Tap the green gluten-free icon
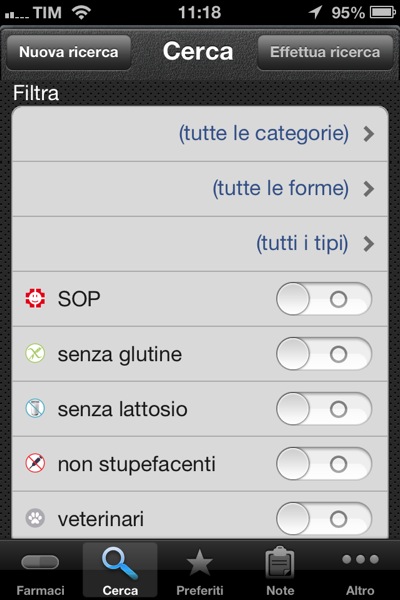The image size is (400, 600). 35,354
